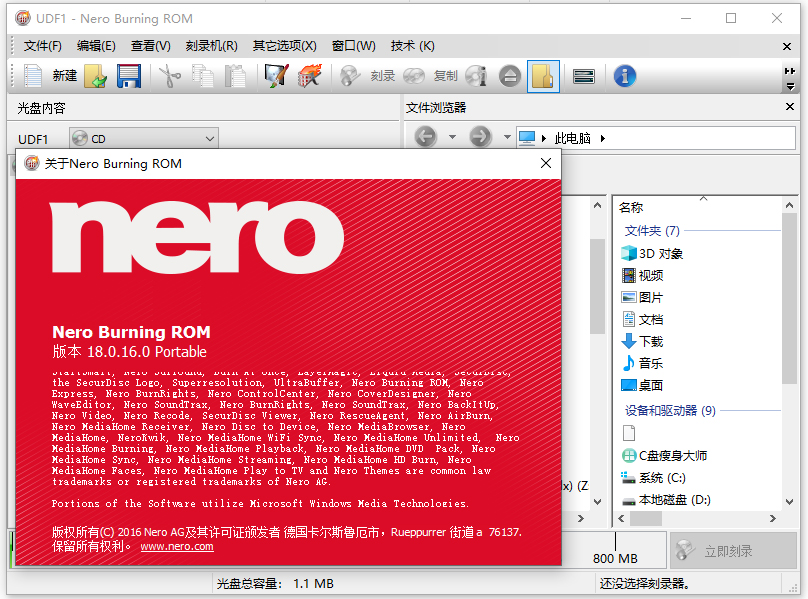Click the blue Nero info toolbar icon
The image size is (808, 599).
[624, 76]
